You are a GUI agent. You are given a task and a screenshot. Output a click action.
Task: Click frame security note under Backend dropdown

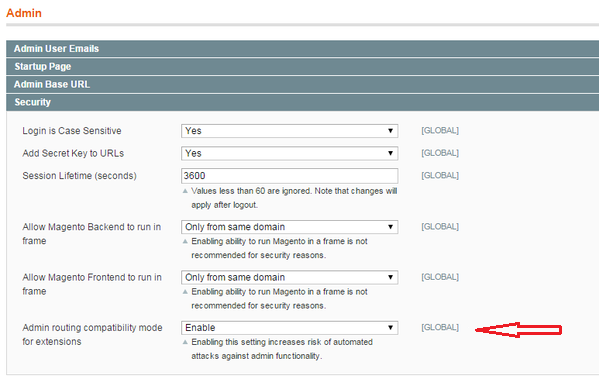275,248
